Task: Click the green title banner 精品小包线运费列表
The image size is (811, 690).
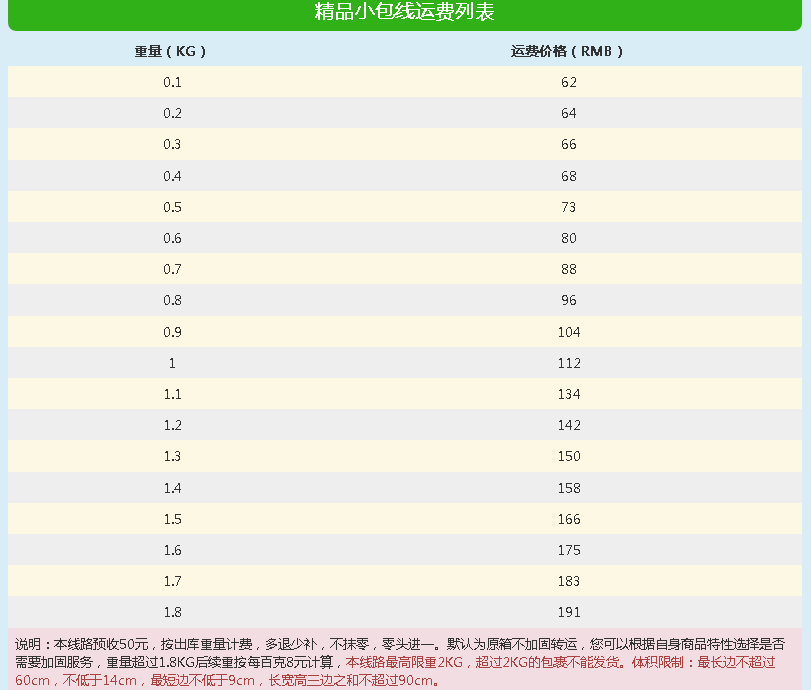Action: tap(405, 13)
